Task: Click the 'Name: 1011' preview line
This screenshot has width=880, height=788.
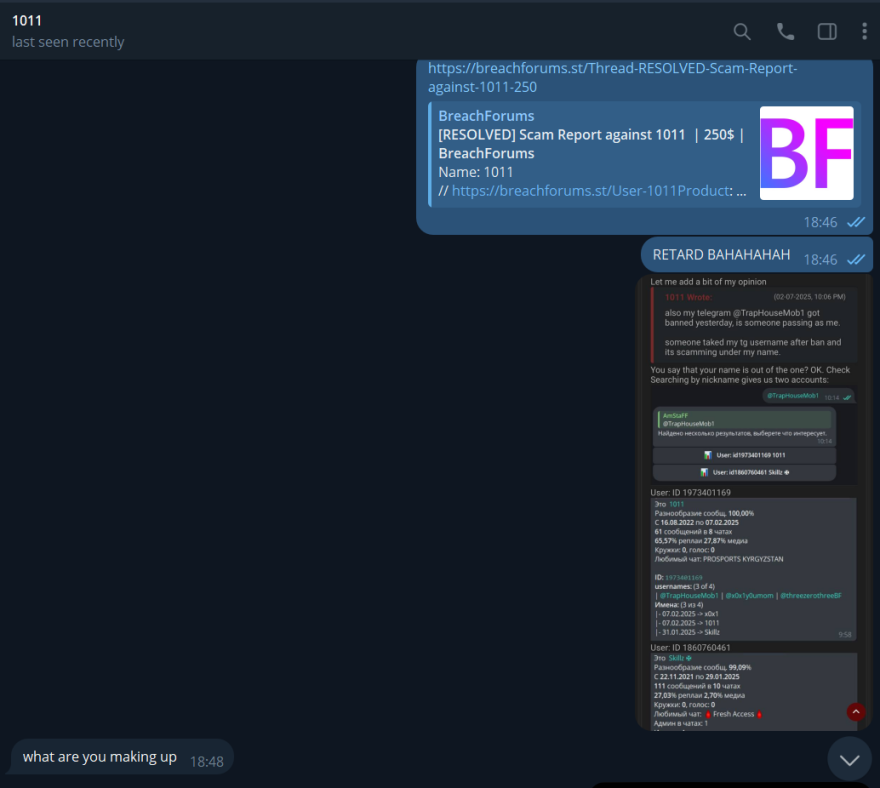Action: pos(475,172)
